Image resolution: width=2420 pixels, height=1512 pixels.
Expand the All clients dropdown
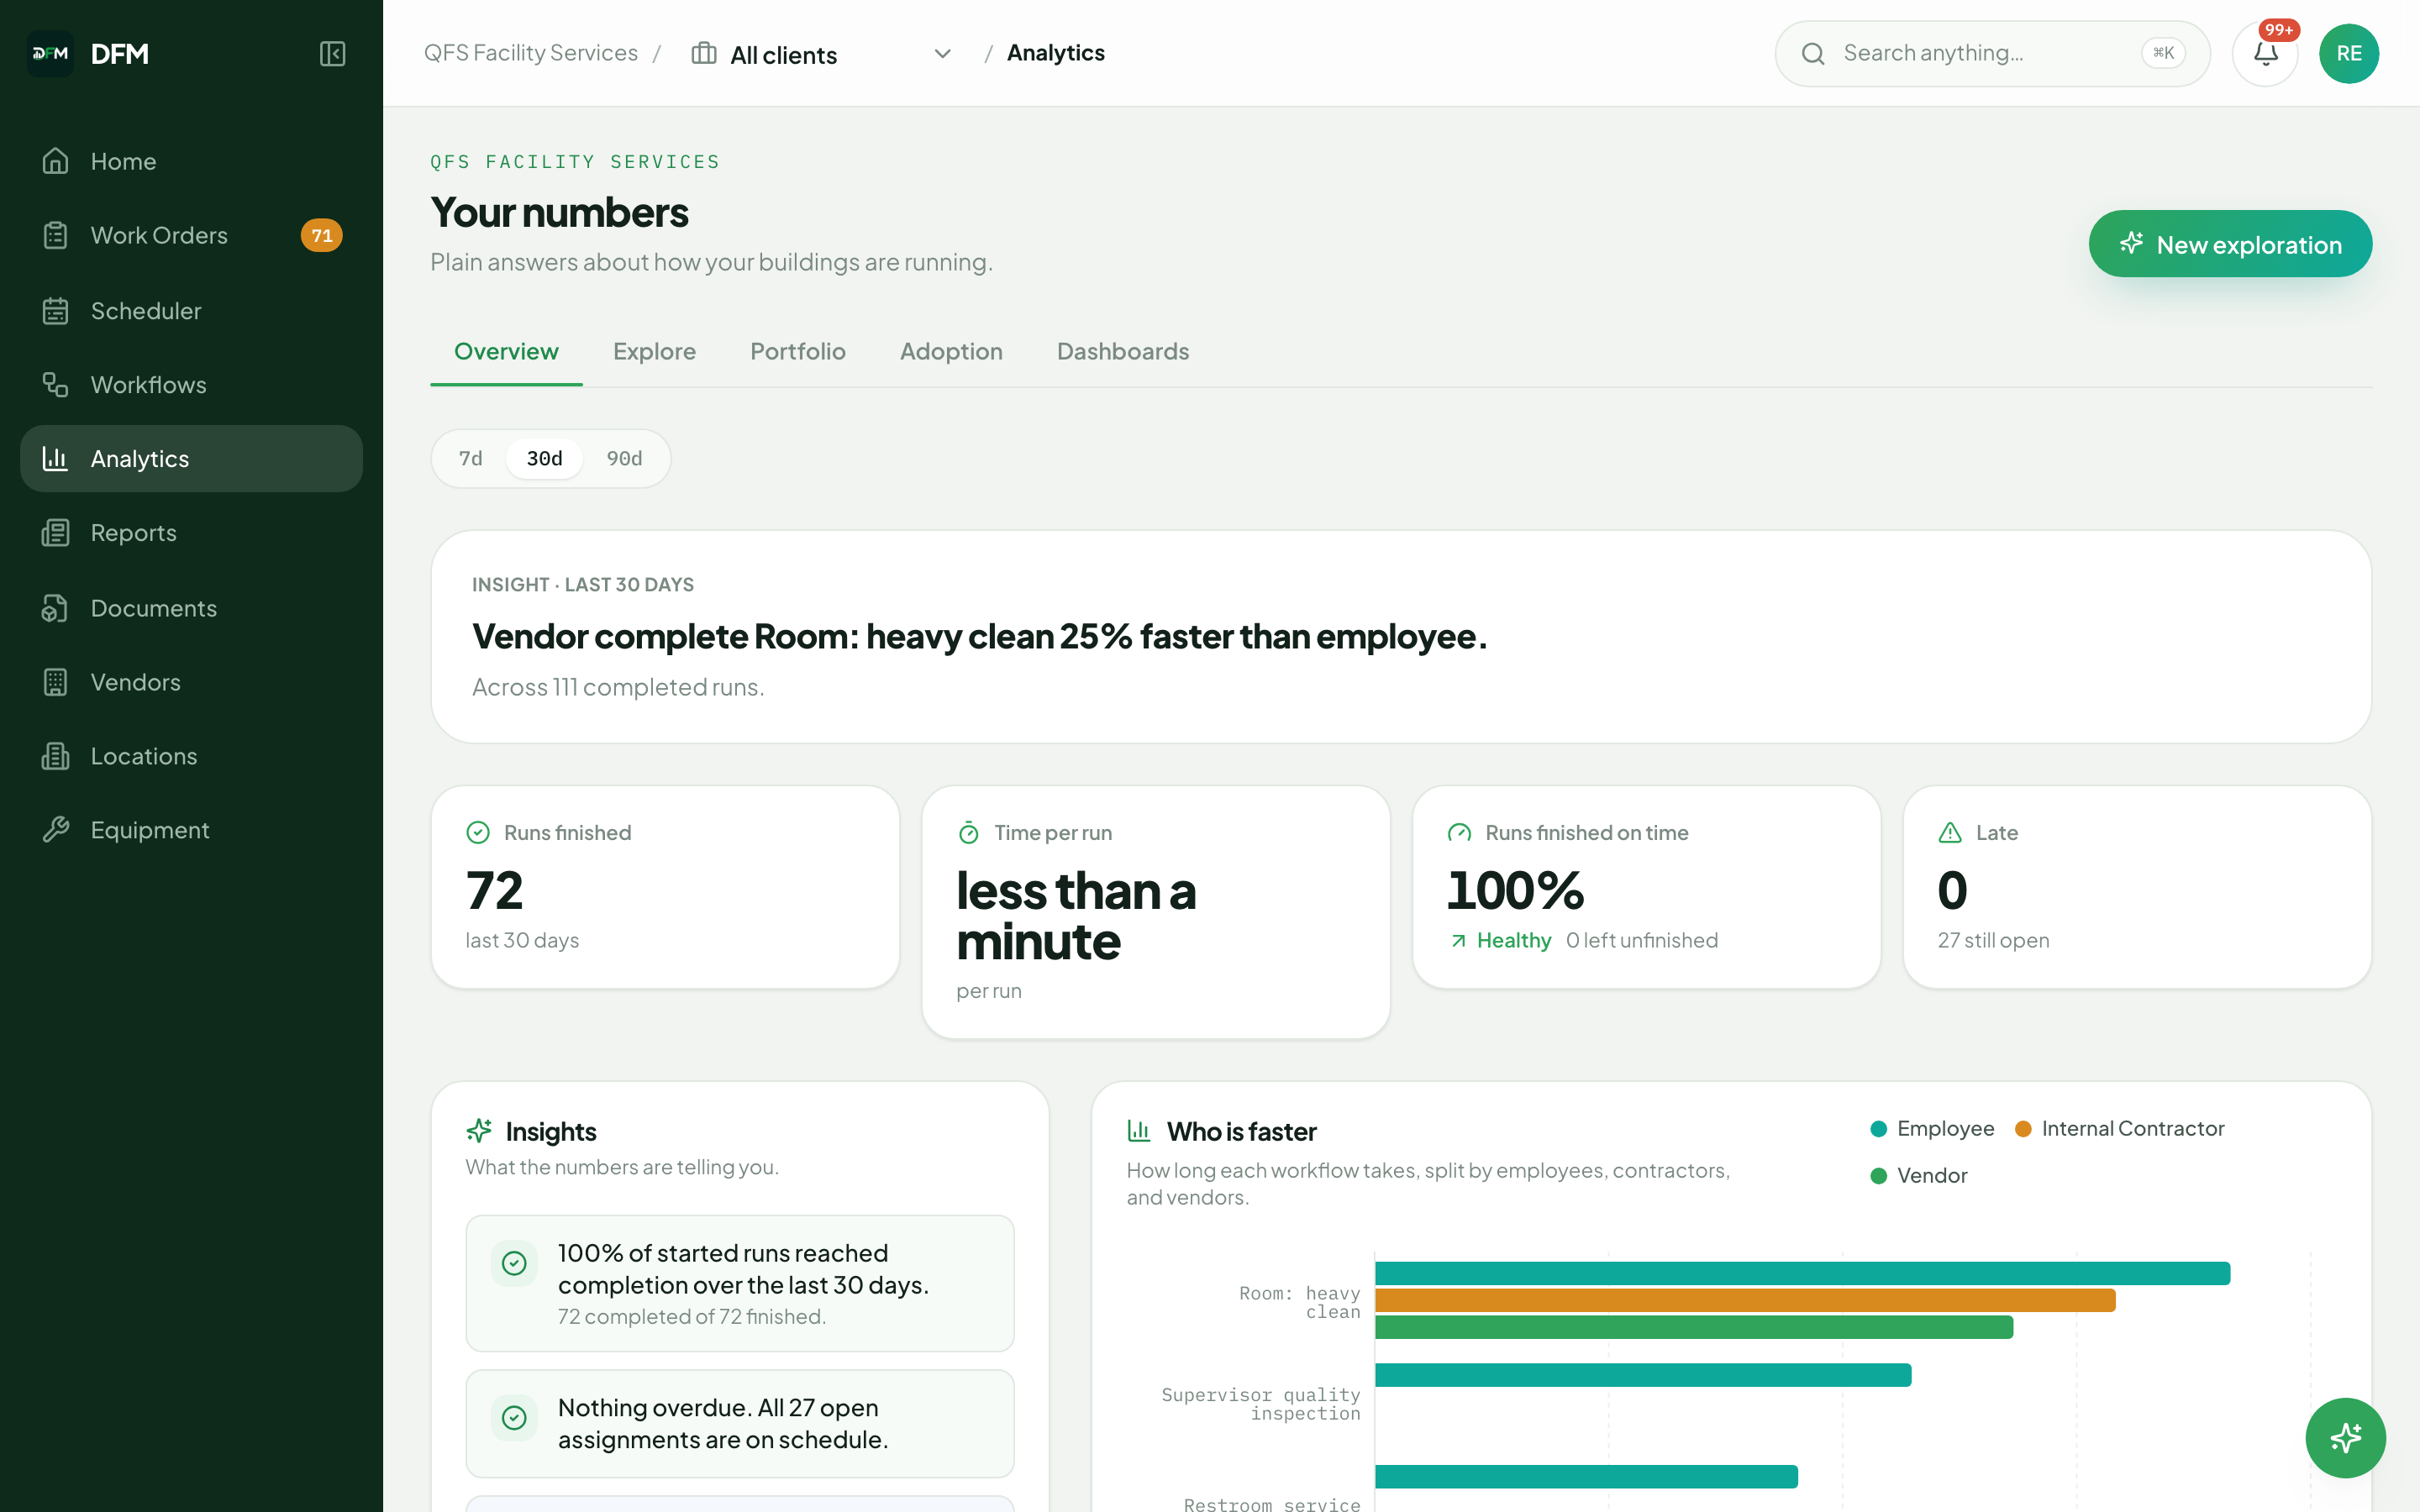click(822, 54)
